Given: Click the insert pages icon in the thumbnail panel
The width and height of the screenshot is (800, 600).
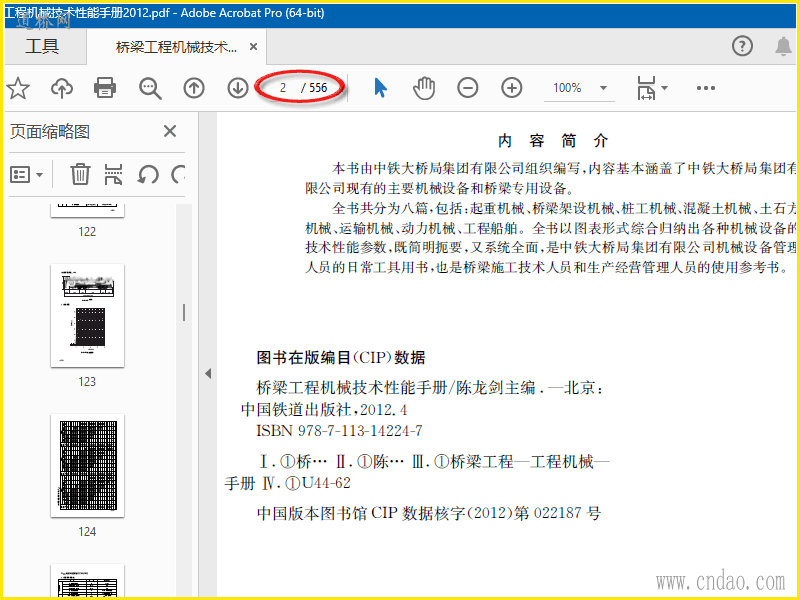Looking at the screenshot, I should click(113, 174).
